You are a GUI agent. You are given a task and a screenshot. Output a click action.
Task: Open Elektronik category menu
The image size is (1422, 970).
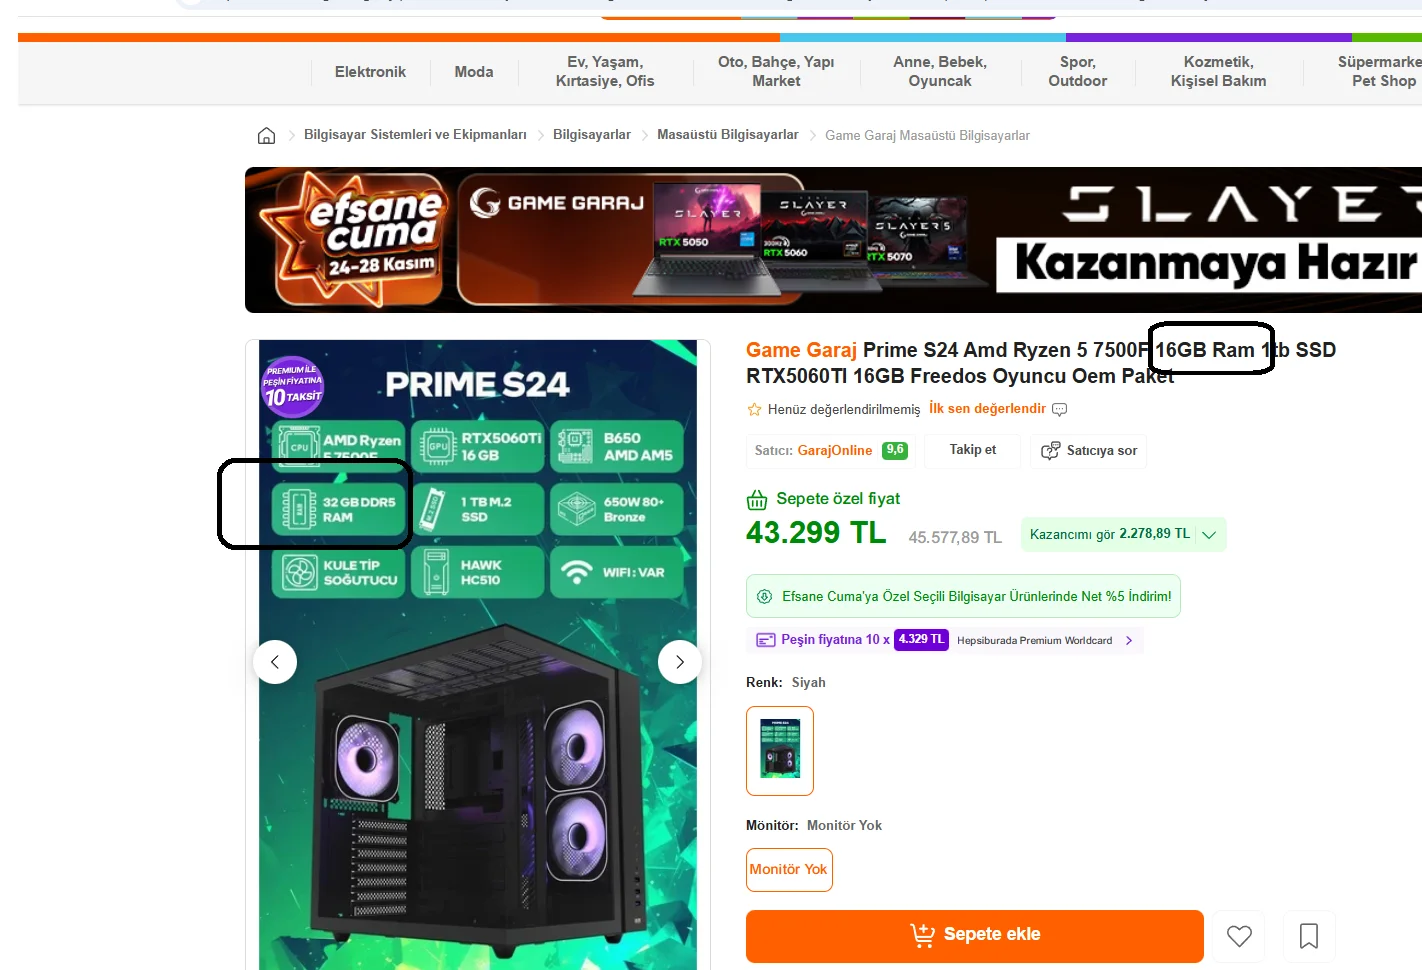370,72
